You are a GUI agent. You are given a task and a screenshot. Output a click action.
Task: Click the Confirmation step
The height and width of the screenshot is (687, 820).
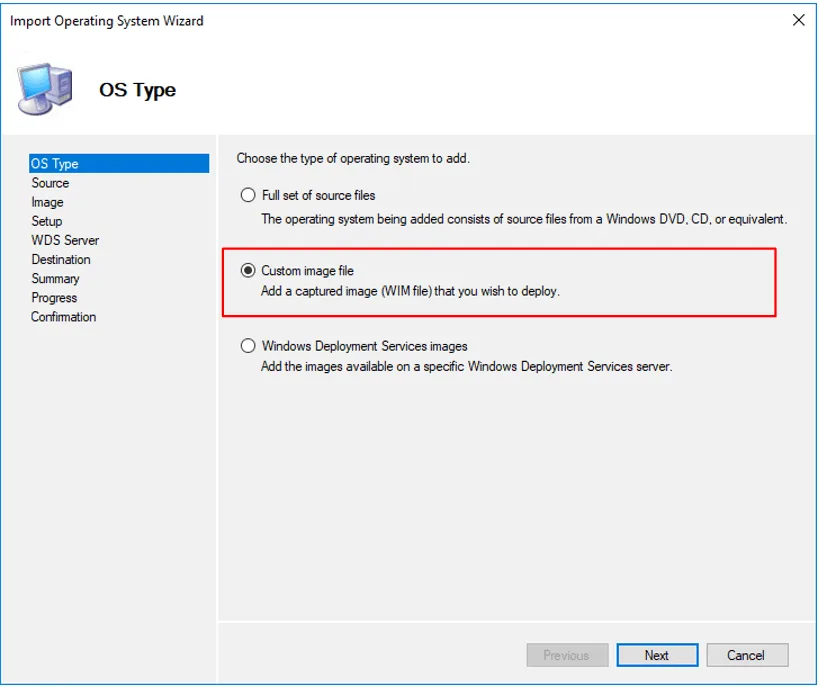[63, 317]
